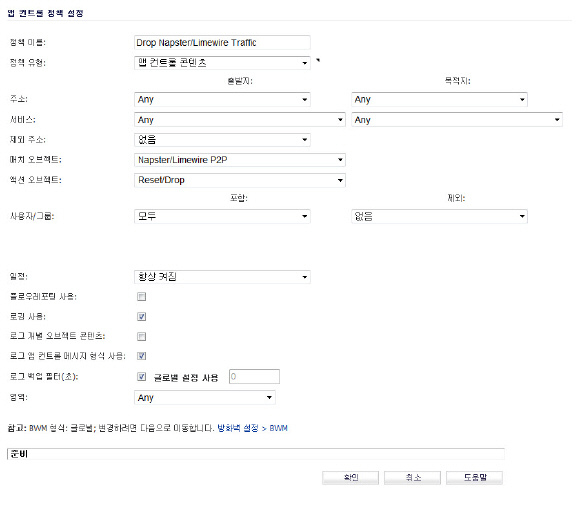Open destination address 'Any' dropdown
The image size is (576, 506).
click(439, 100)
